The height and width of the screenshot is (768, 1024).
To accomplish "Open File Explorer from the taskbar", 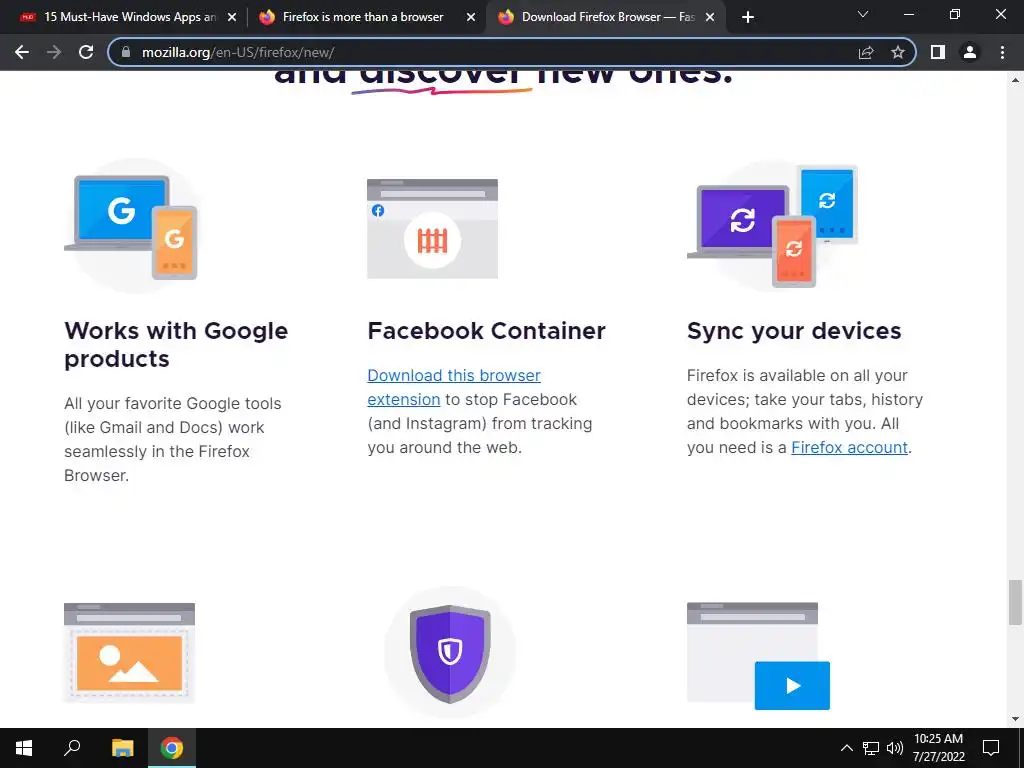I will tap(122, 748).
